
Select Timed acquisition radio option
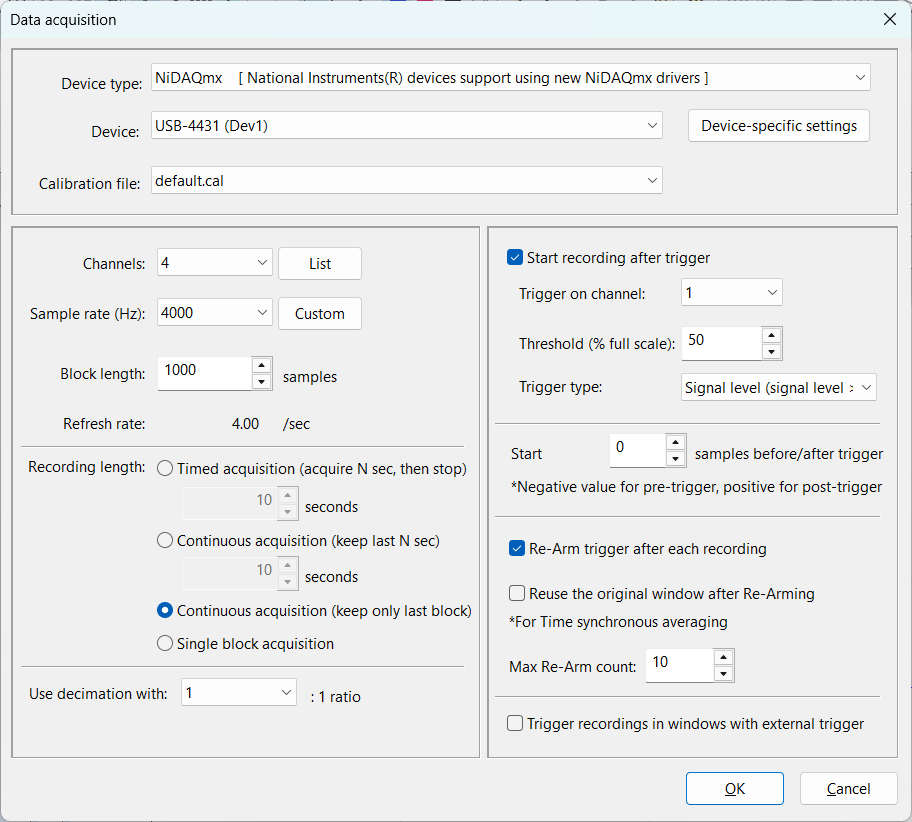coord(166,468)
